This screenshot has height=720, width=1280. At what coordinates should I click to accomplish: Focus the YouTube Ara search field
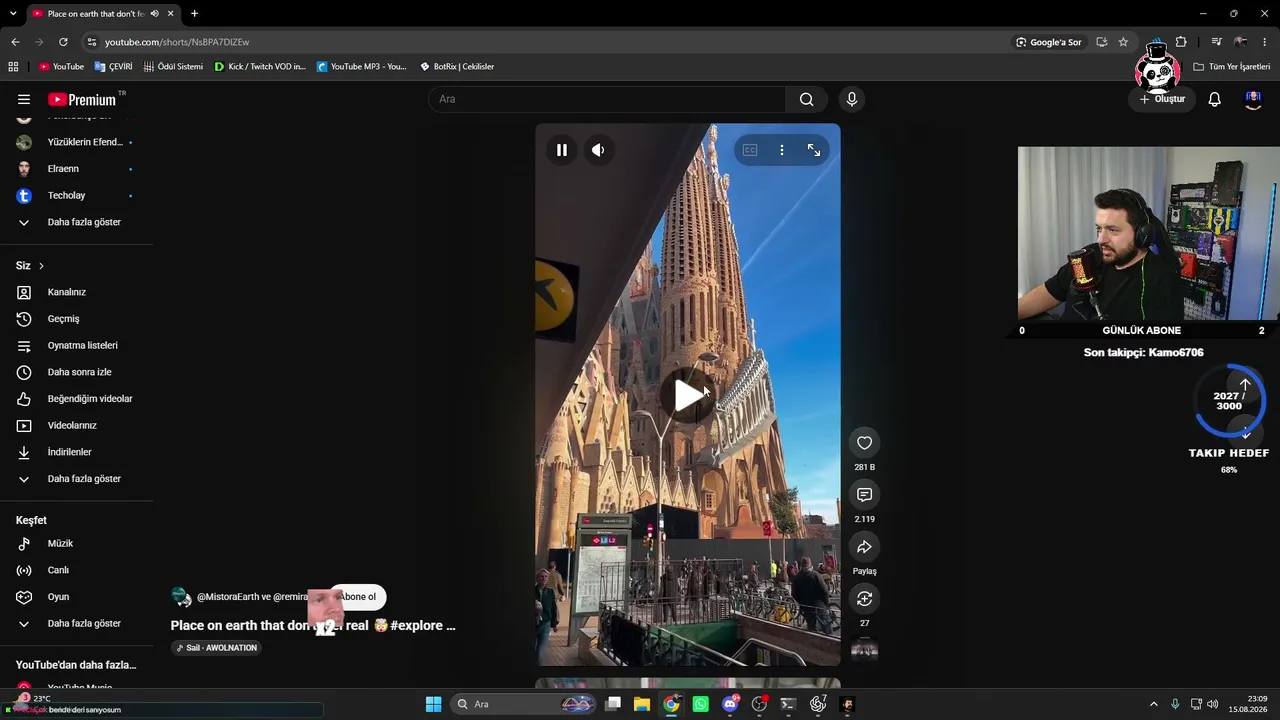pyautogui.click(x=607, y=99)
